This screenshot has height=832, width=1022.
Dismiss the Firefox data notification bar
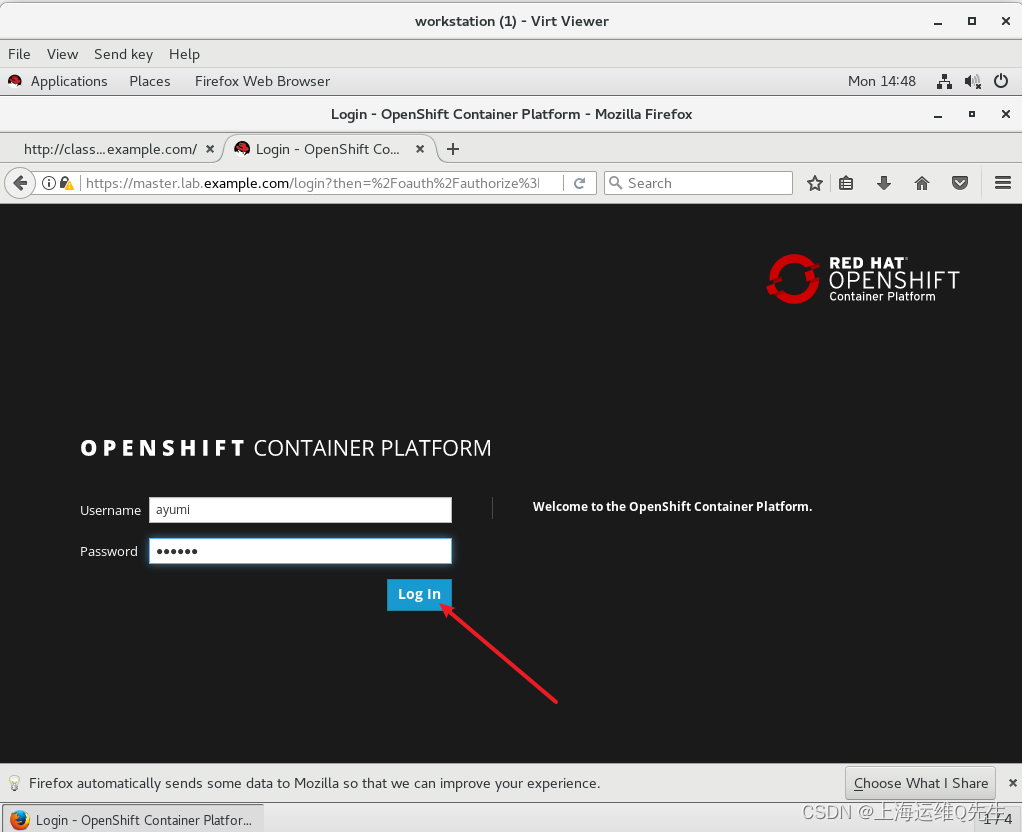pos(1012,783)
